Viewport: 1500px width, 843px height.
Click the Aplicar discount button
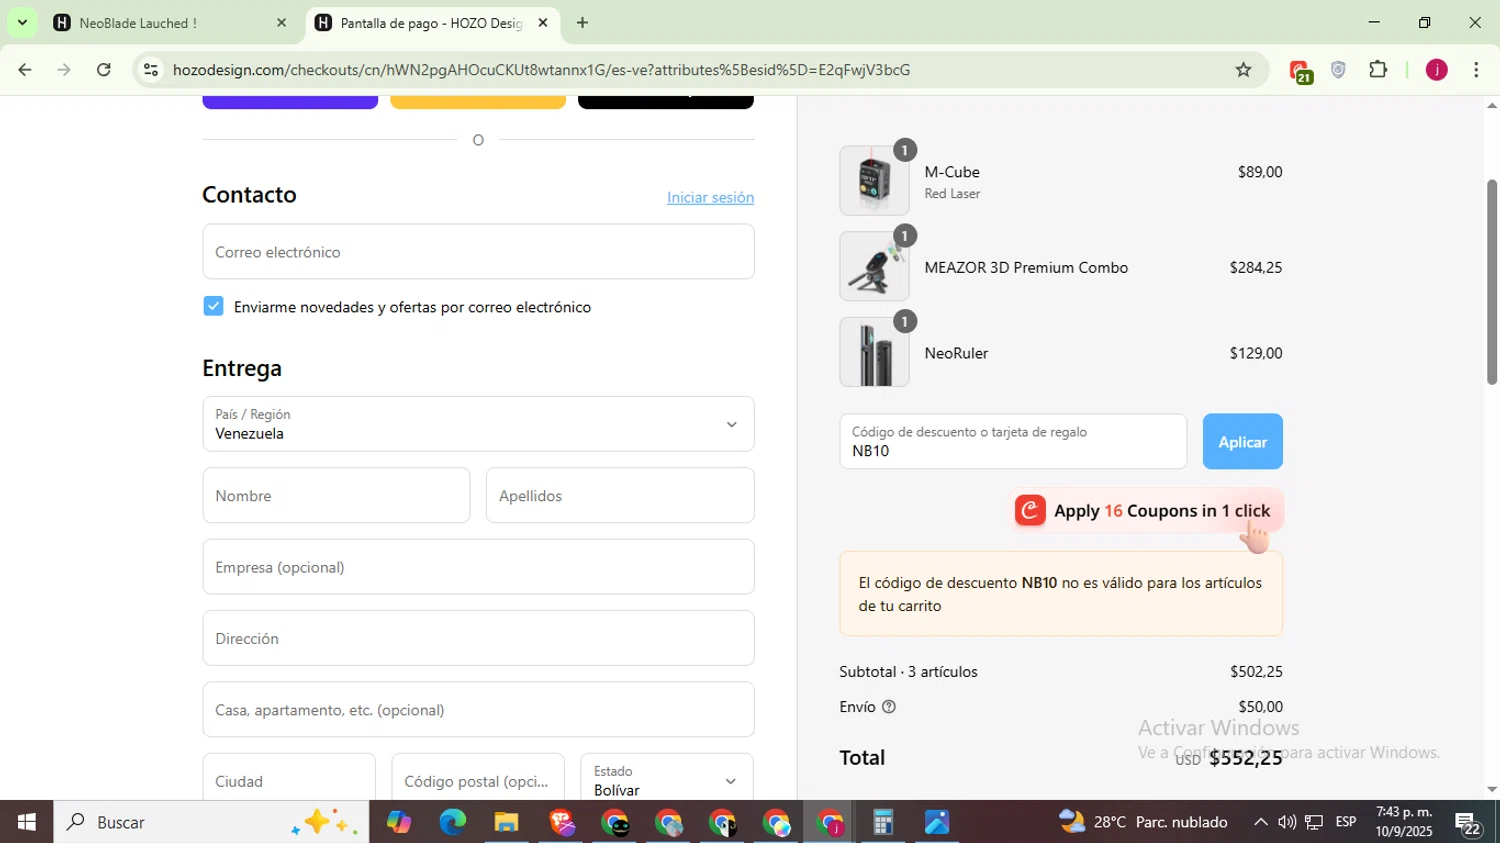(x=1242, y=441)
